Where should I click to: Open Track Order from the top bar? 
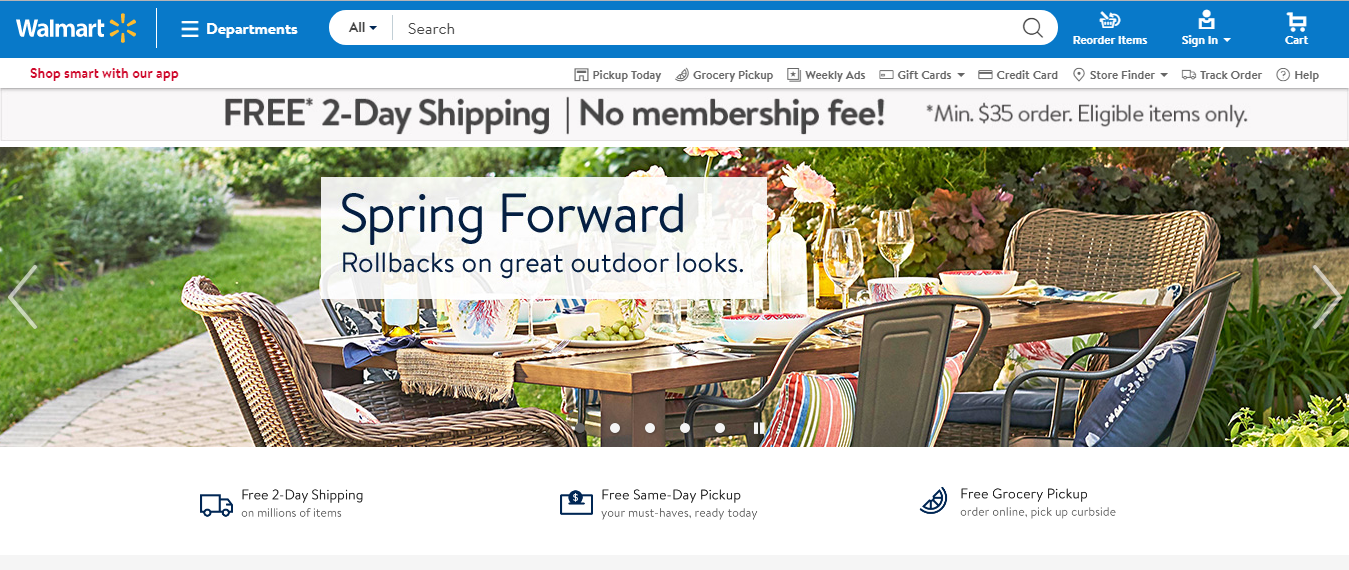1222,75
